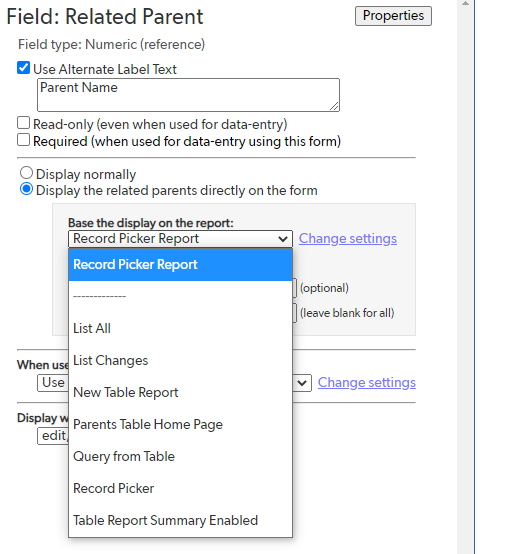Click the scrollbar up arrow
The width and height of the screenshot is (517, 554).
(x=465, y=3)
